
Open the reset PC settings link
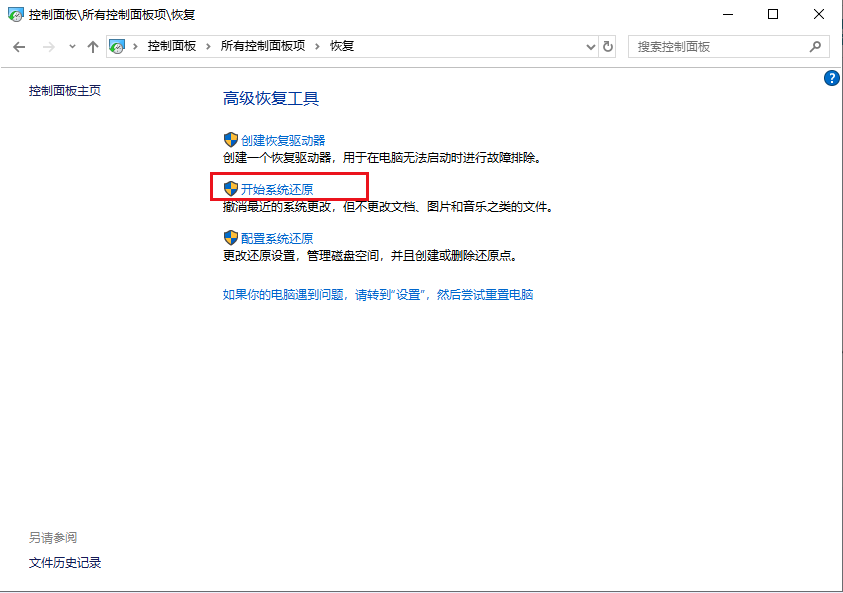click(378, 295)
